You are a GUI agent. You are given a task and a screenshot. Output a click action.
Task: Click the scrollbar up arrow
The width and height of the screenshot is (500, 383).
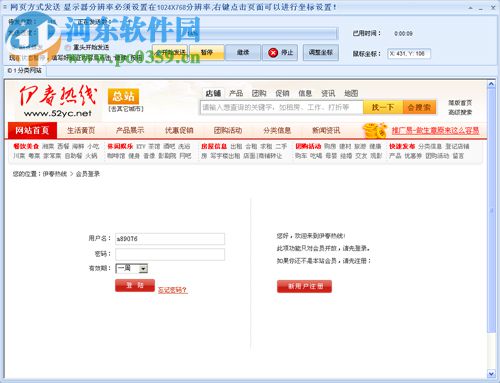tap(491, 84)
